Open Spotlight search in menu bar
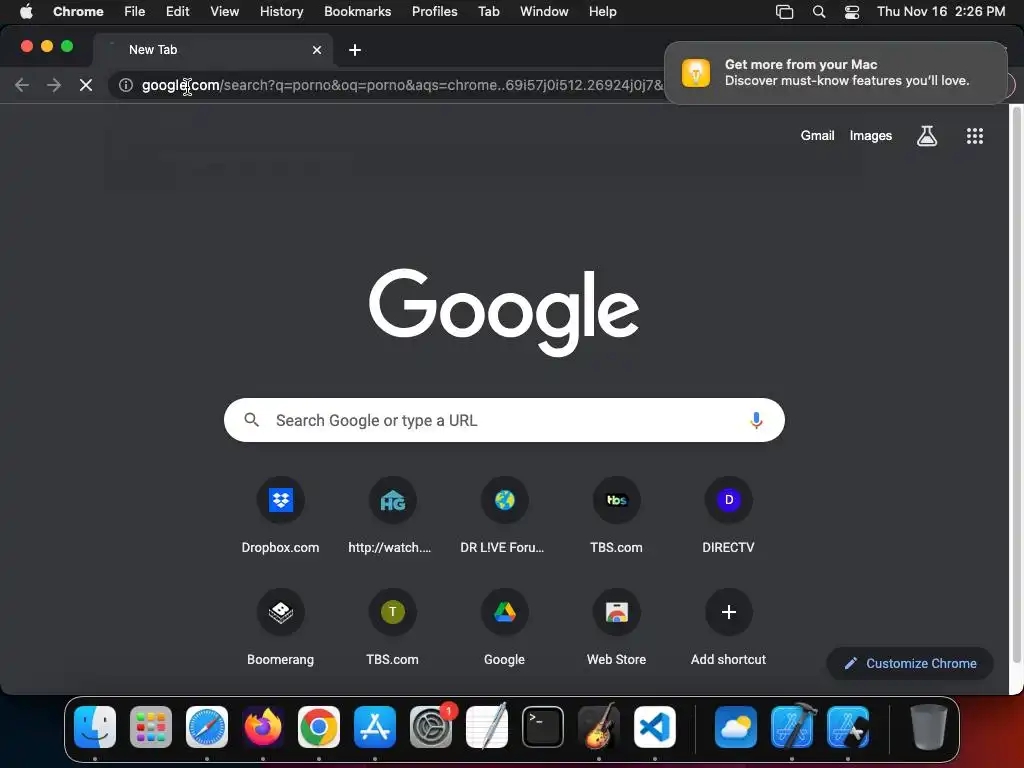 818,11
